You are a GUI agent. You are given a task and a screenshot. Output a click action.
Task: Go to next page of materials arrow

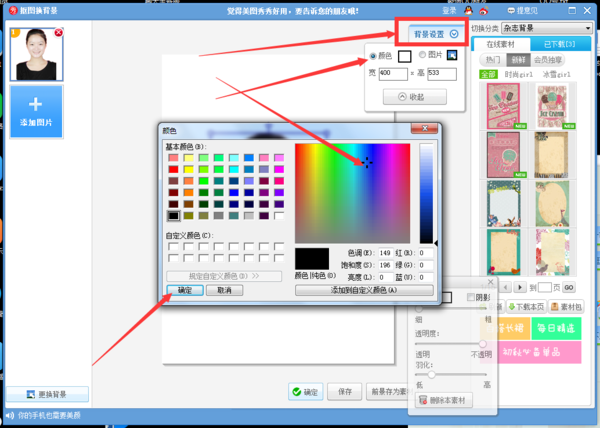click(520, 287)
